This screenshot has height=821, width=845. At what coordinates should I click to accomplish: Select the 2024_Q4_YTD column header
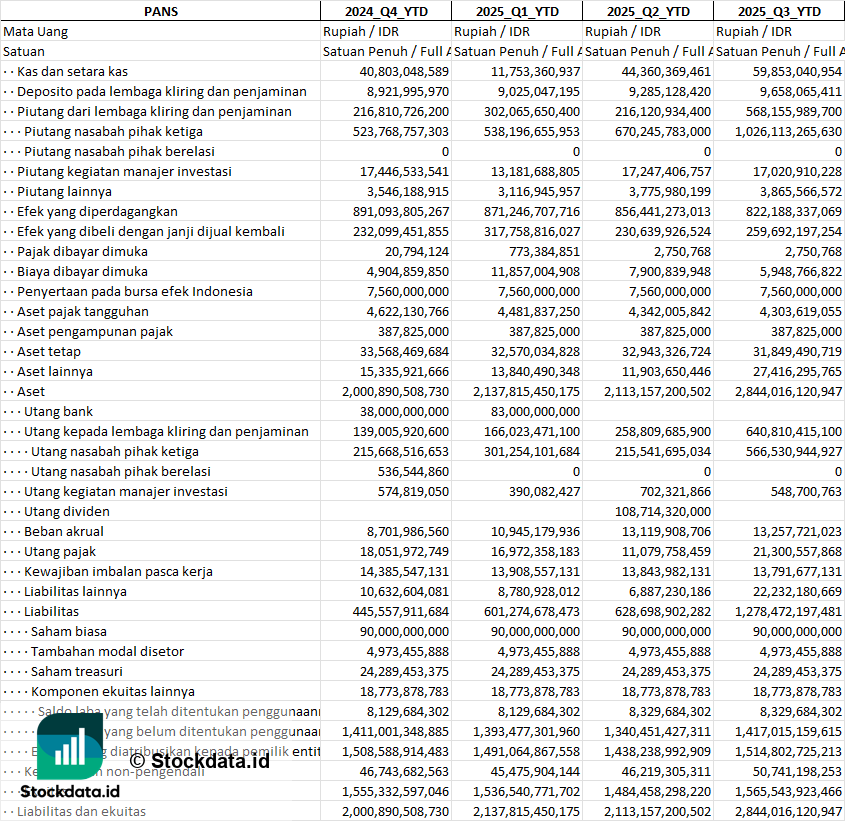pyautogui.click(x=385, y=11)
